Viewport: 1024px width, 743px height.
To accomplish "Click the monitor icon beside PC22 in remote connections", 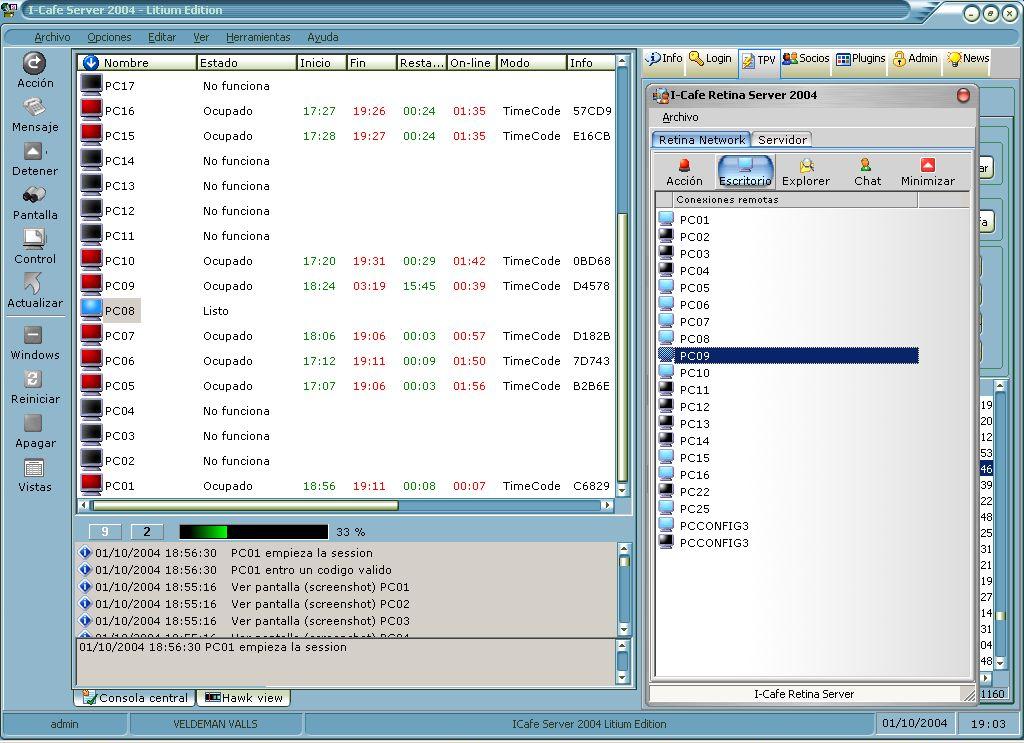I will (x=666, y=490).
